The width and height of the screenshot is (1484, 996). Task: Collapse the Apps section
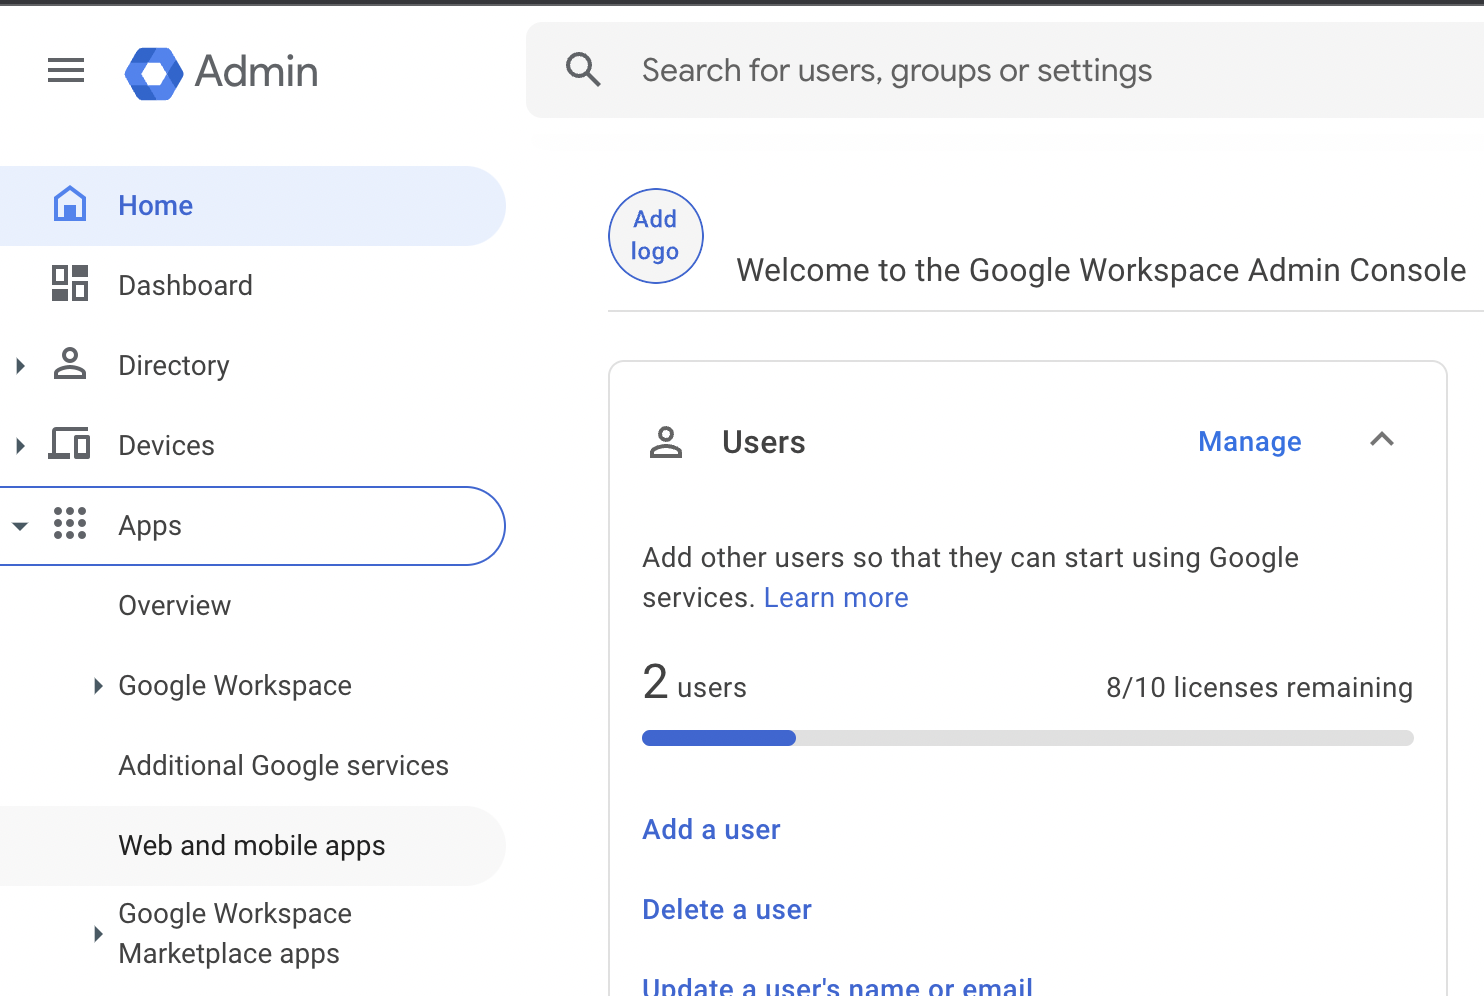pyautogui.click(x=20, y=525)
